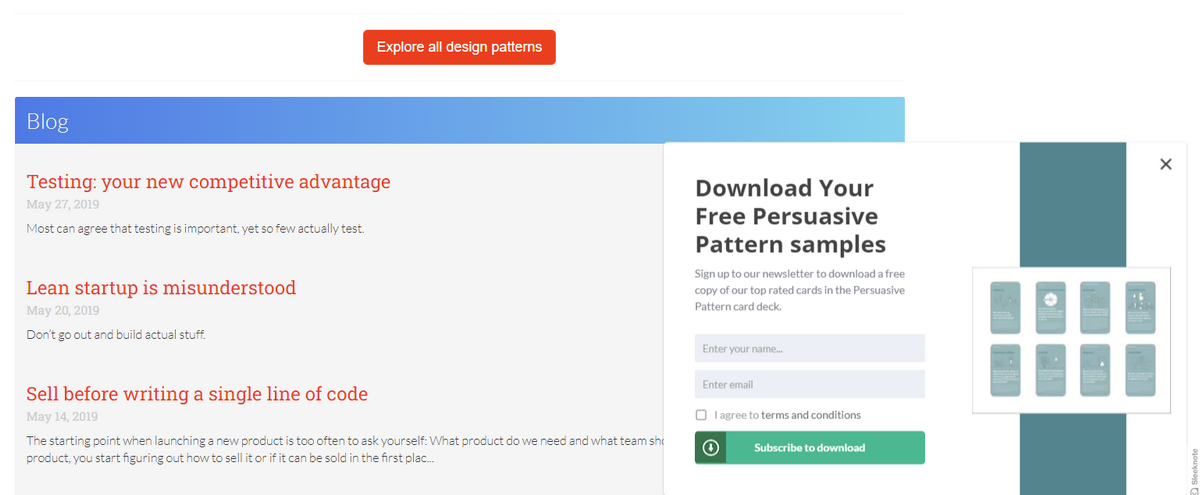
Task: Open the Lean startup is misunderstood post
Action: [161, 288]
